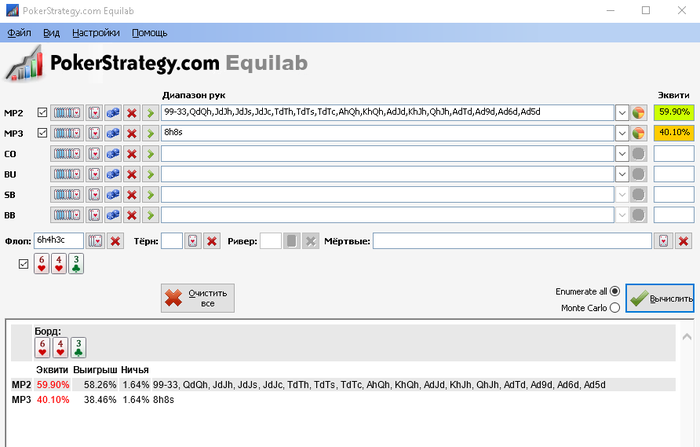Open hand range selector for SB
The image size is (700, 447).
point(67,195)
